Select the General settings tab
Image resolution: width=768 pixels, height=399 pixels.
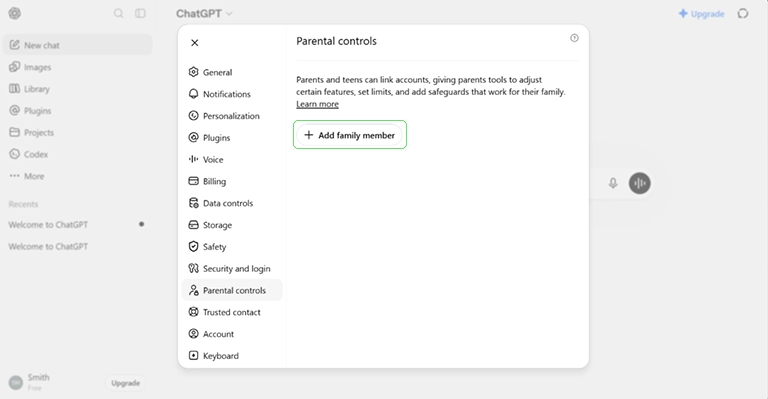coord(232,72)
